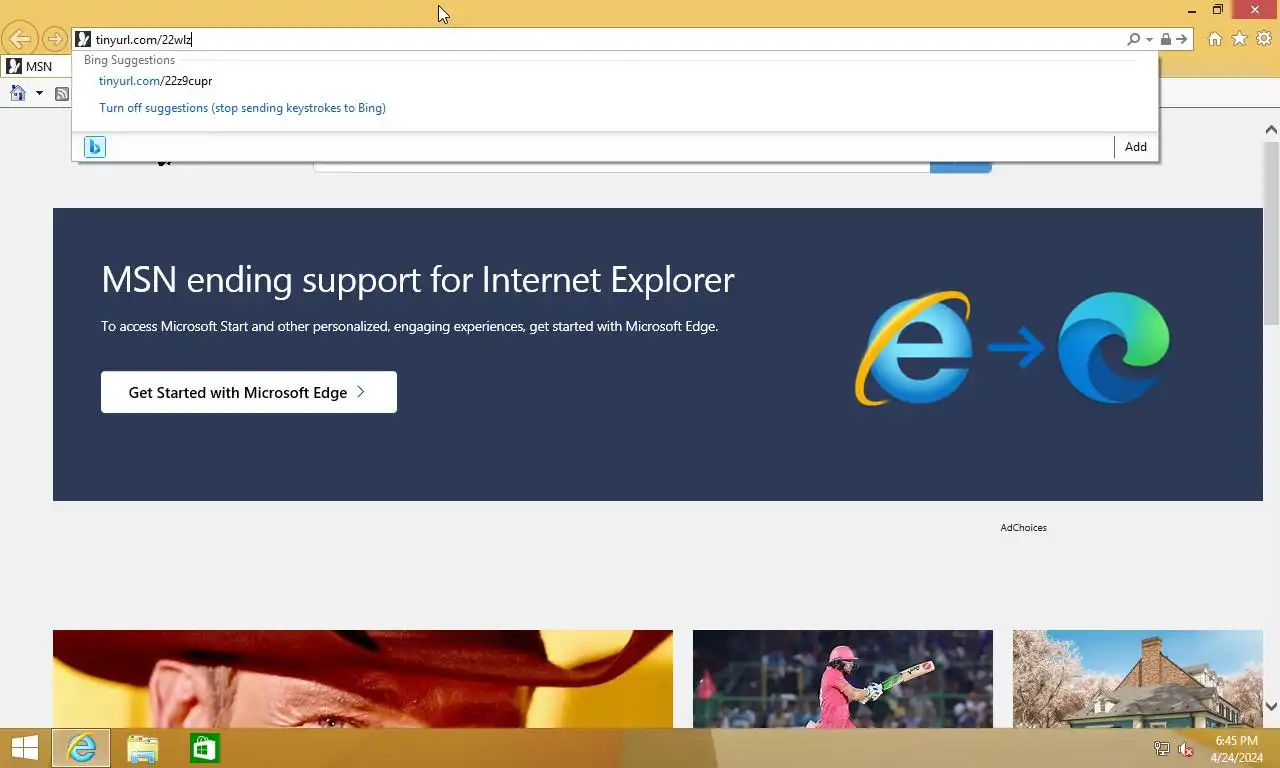Click the Internet Explorer logo in banner
Screen dimensions: 1280x768
point(913,348)
